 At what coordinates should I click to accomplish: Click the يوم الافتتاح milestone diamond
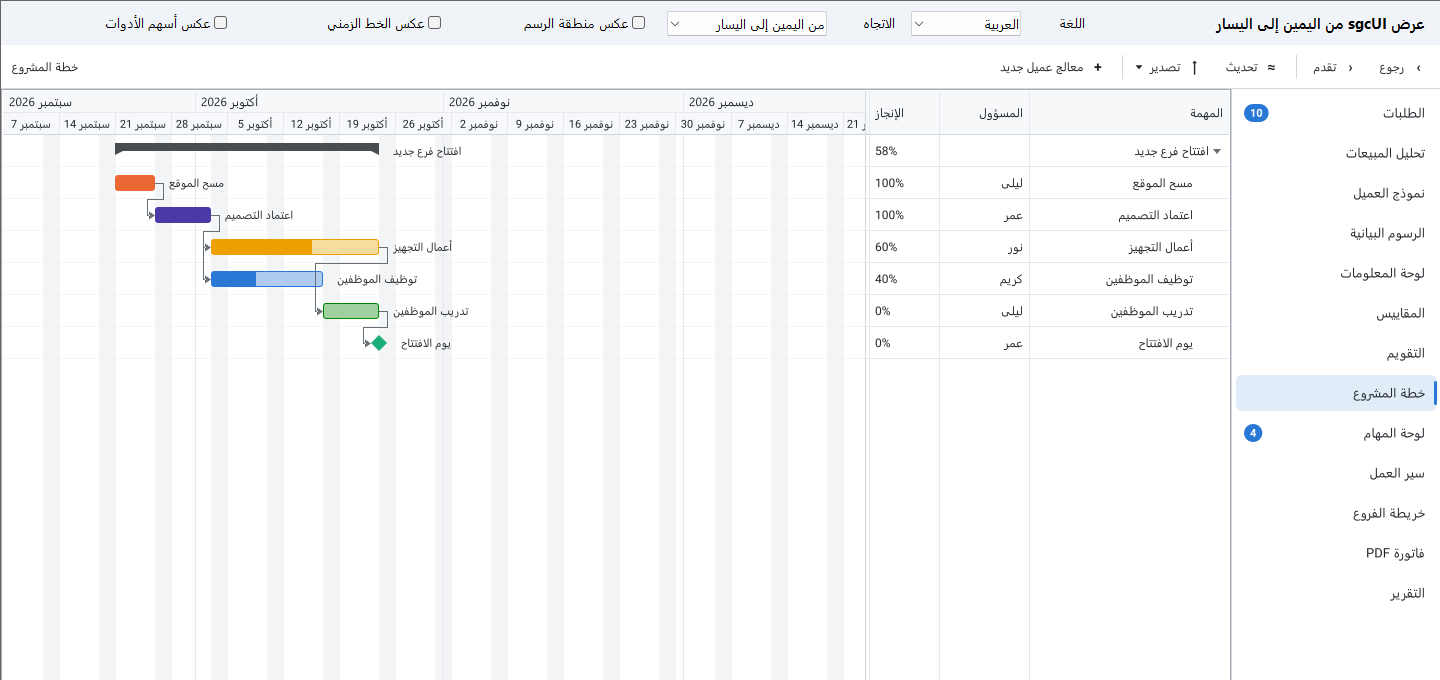pyautogui.click(x=378, y=343)
